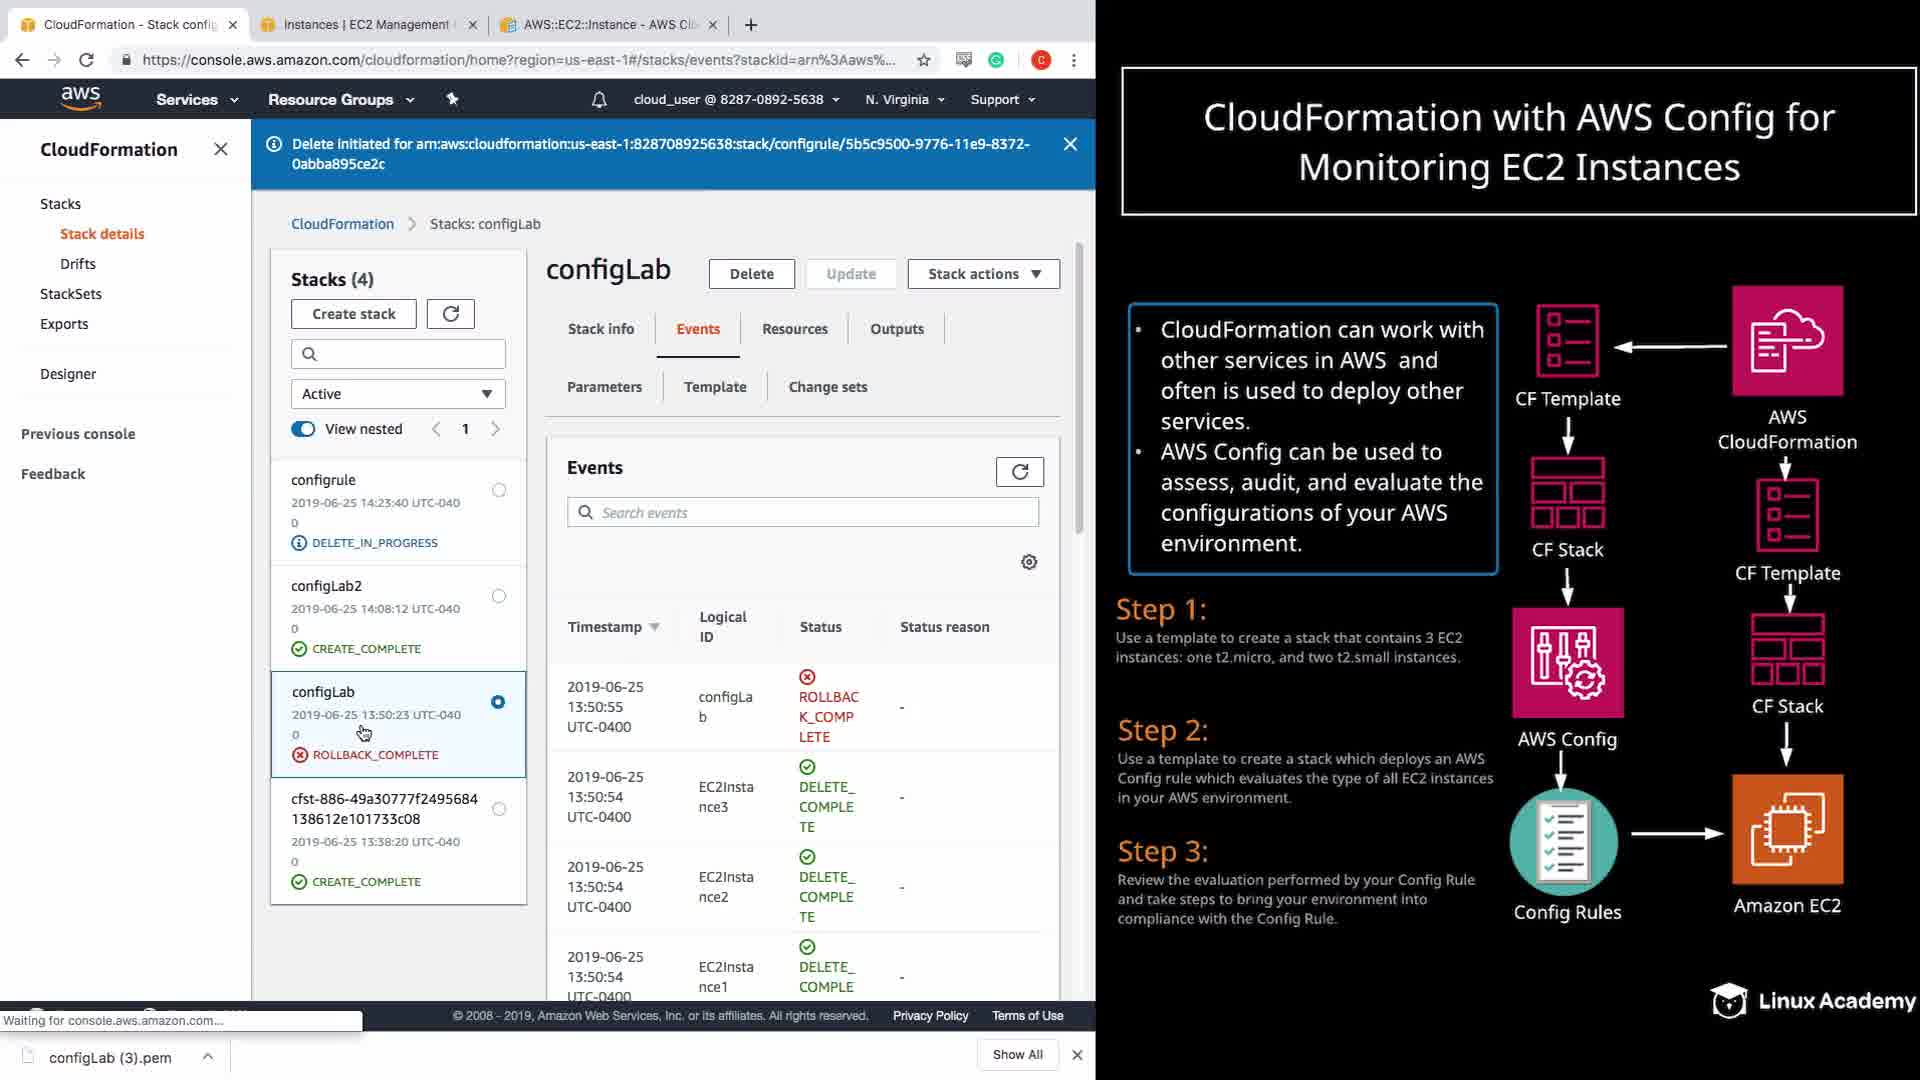Toggle the View nested switch
1920x1080 pixels.
point(303,429)
